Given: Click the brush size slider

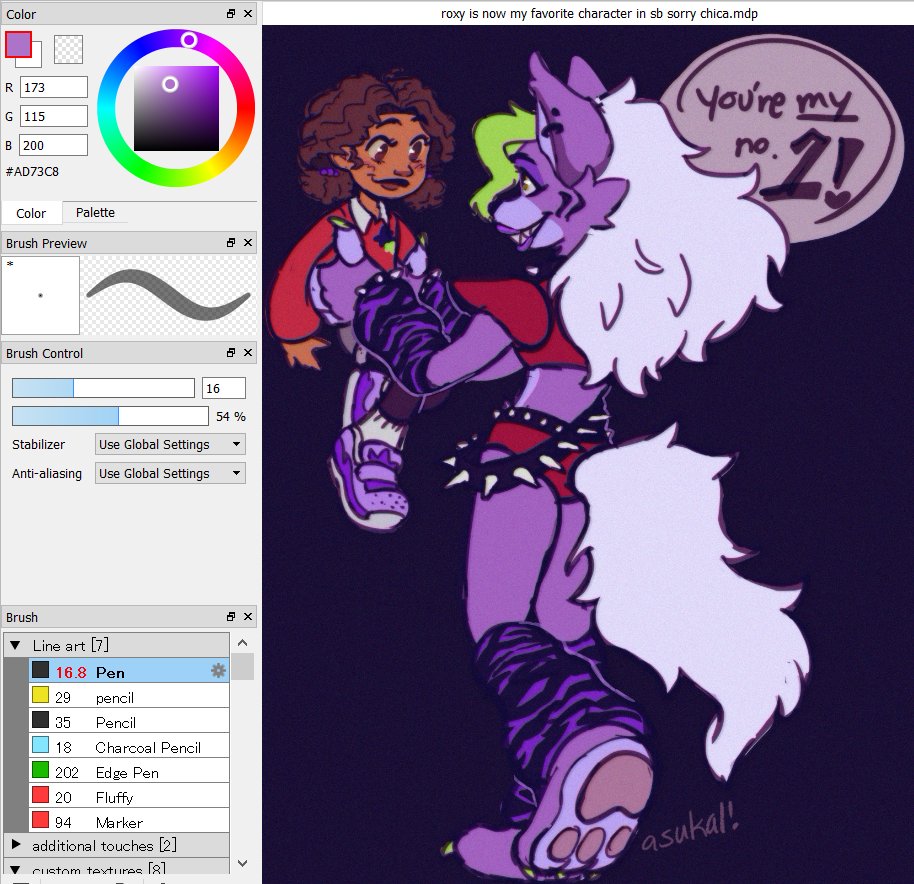Looking at the screenshot, I should pos(103,388).
